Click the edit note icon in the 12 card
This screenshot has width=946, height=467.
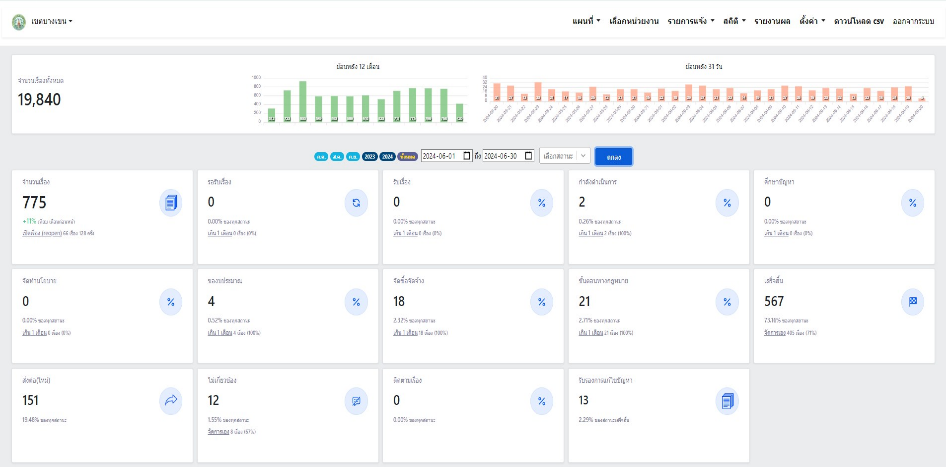click(x=356, y=401)
